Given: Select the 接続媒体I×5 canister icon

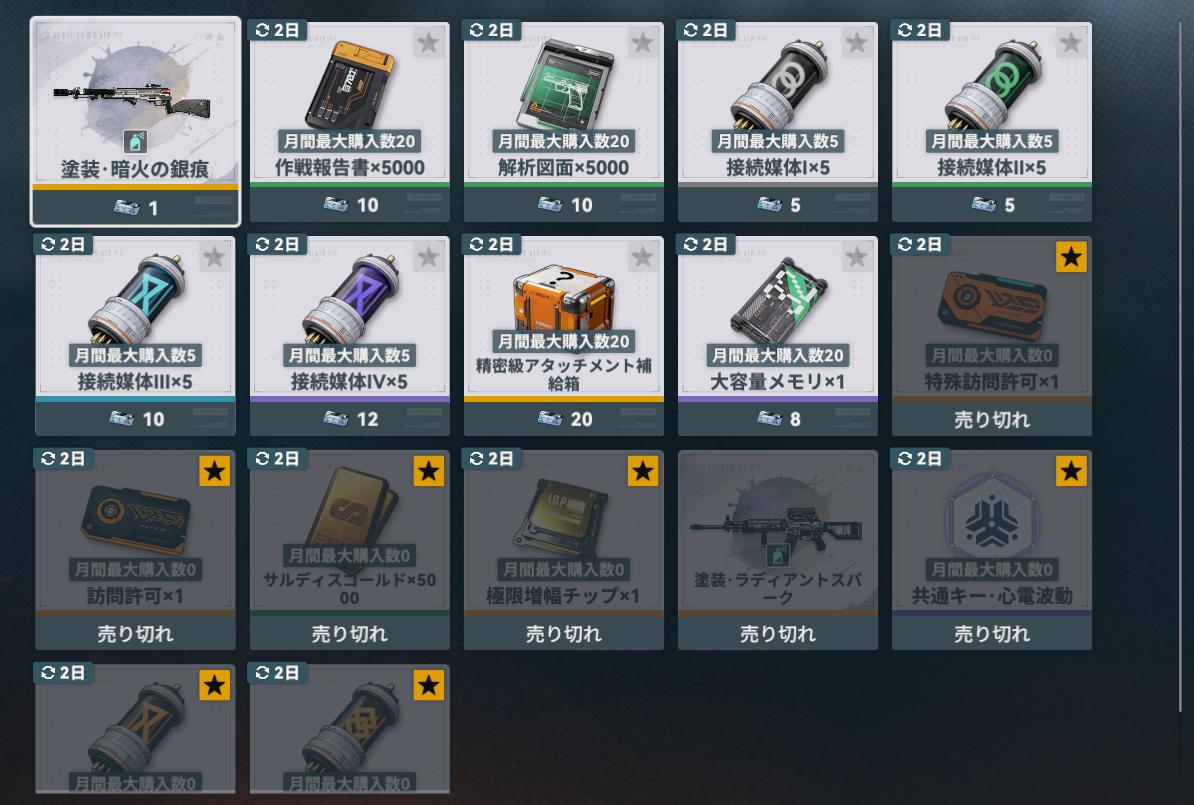Looking at the screenshot, I should [x=778, y=85].
